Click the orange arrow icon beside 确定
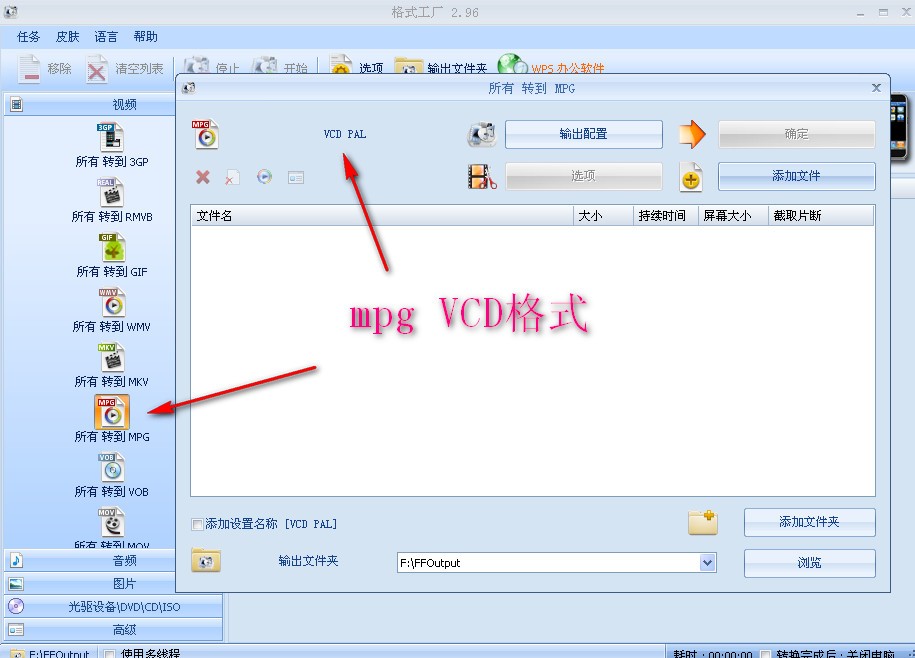 (x=692, y=134)
